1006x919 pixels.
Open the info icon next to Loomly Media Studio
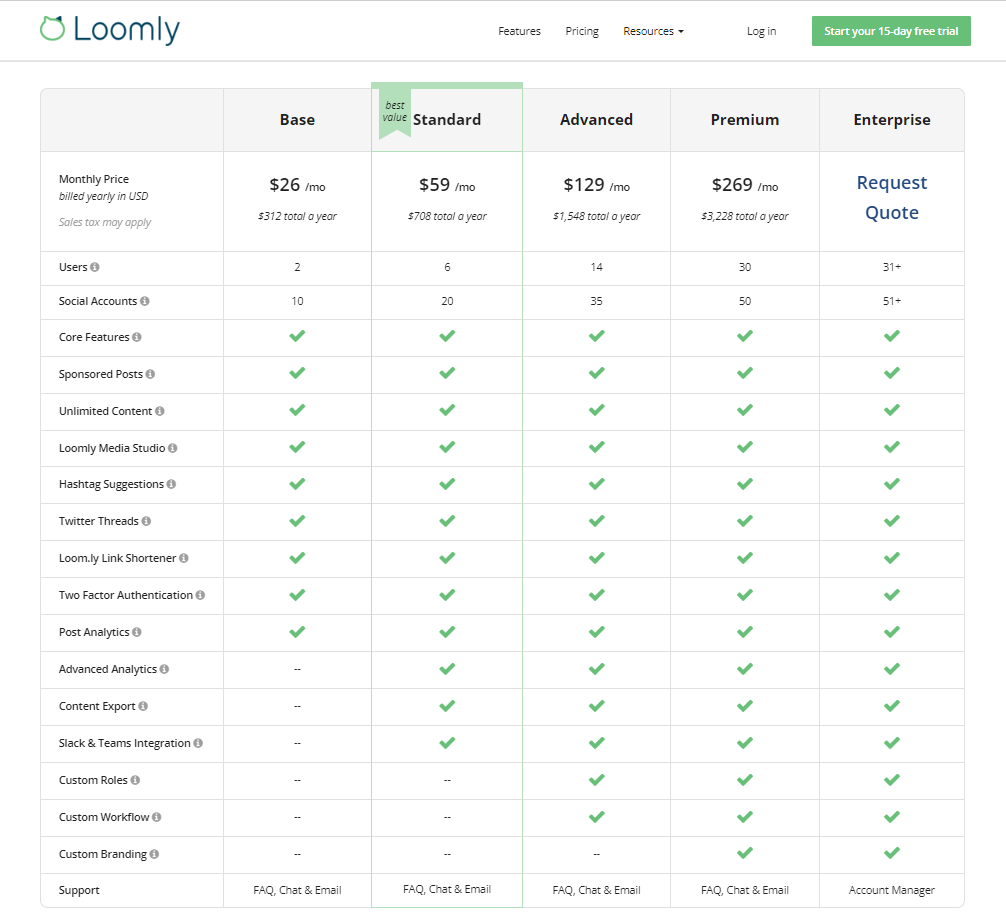click(173, 448)
